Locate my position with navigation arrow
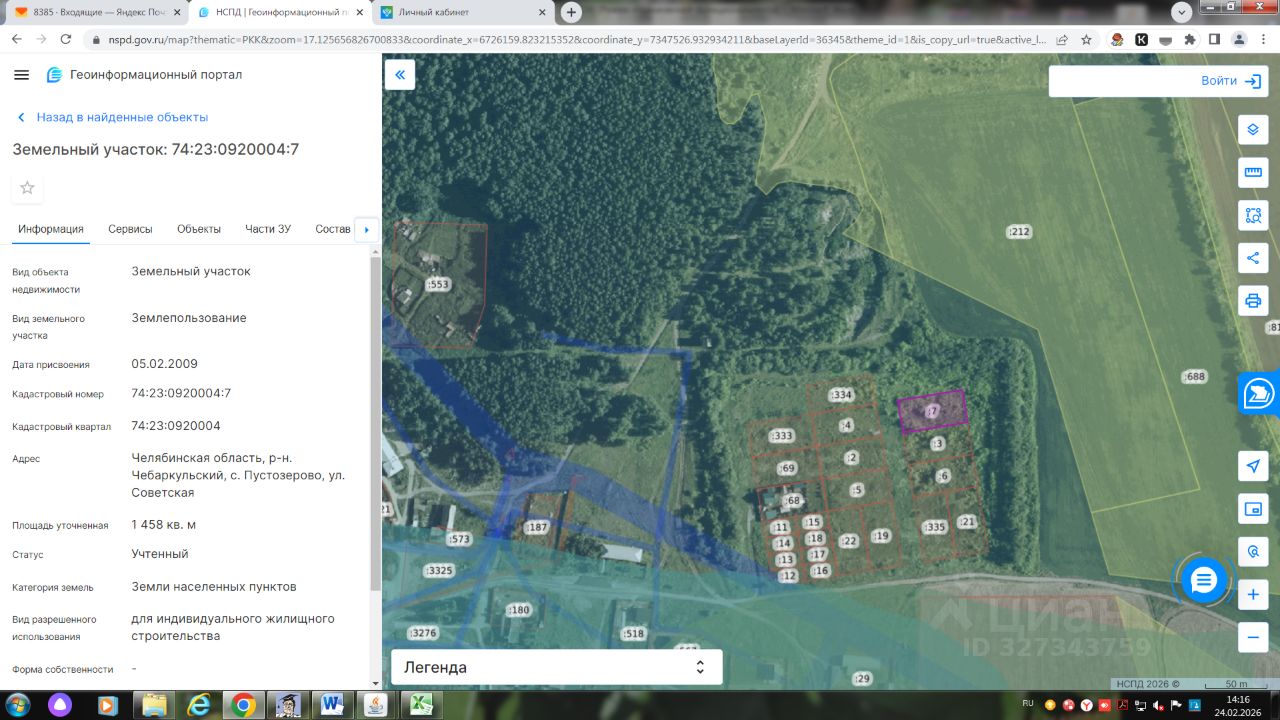1280x720 pixels. [1253, 466]
